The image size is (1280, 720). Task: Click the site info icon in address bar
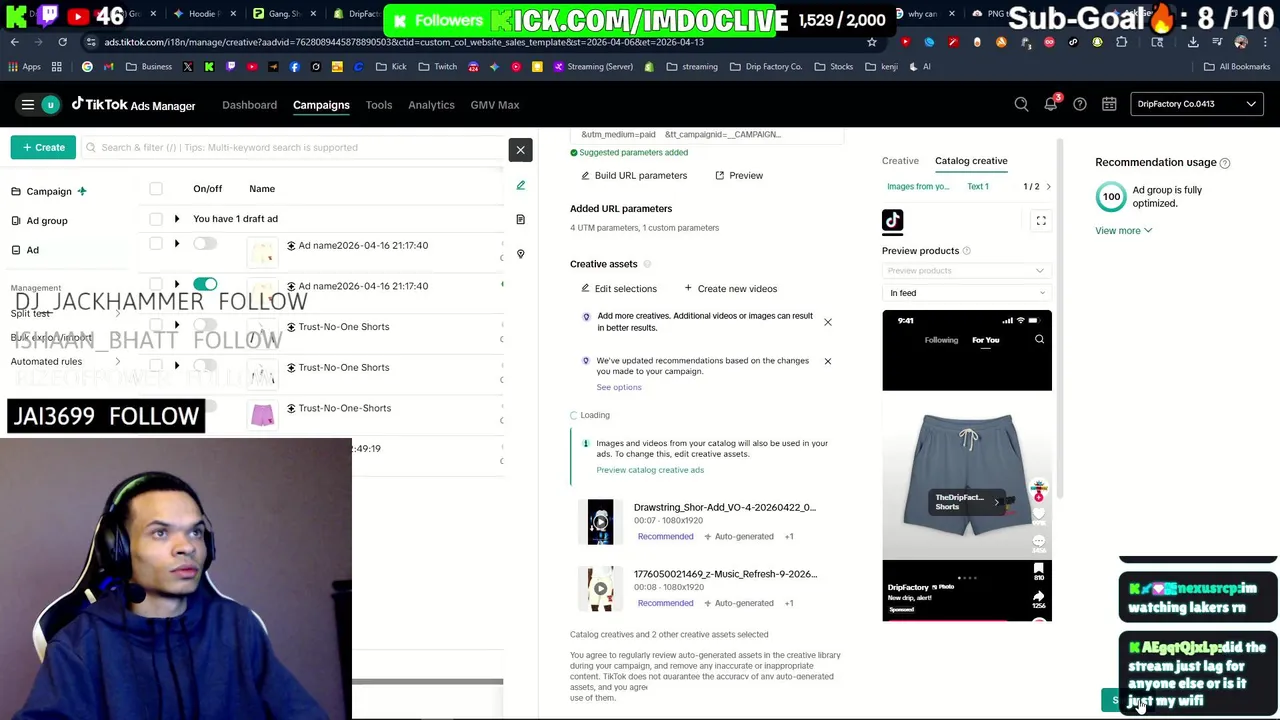(x=91, y=42)
